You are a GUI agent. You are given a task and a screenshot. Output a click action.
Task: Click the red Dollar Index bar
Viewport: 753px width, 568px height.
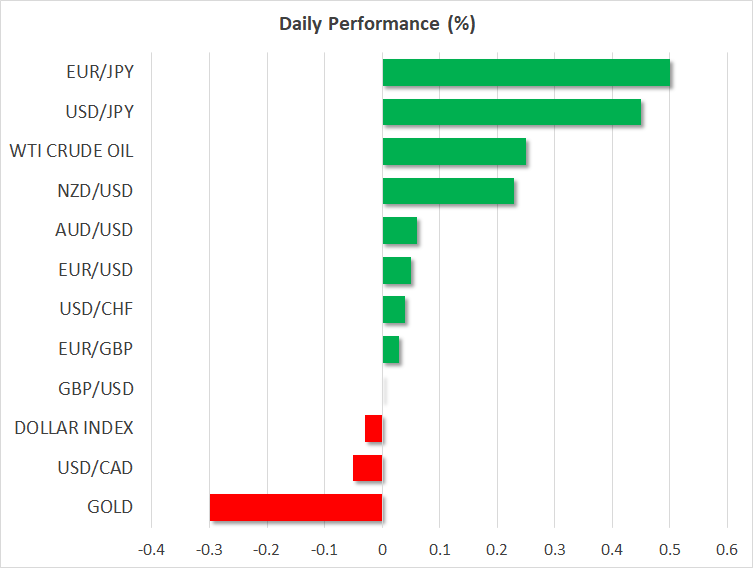[x=374, y=428]
